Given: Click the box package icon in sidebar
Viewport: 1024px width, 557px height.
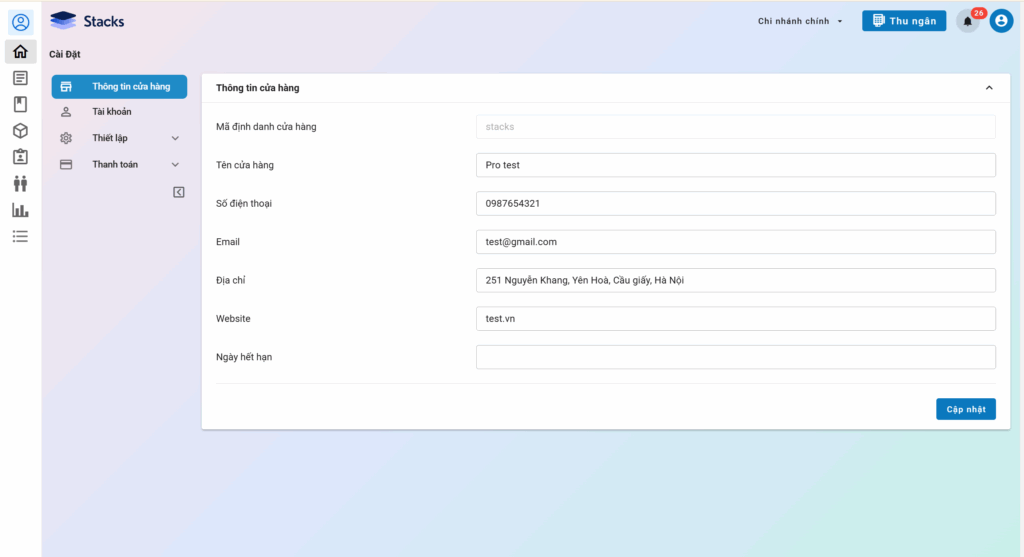Looking at the screenshot, I should 20,131.
